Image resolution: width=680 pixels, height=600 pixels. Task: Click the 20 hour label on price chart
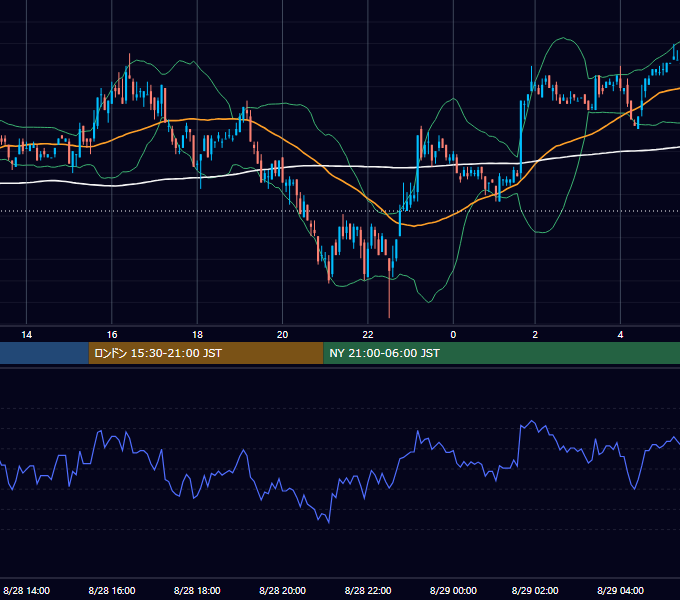(282, 334)
